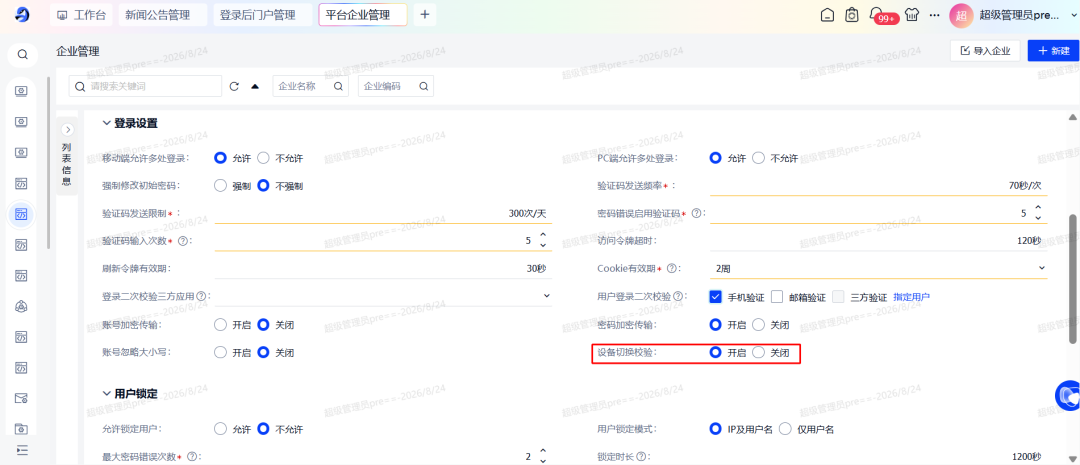Click the refresh icon beside the search box
This screenshot has width=1080, height=465.
(233, 87)
